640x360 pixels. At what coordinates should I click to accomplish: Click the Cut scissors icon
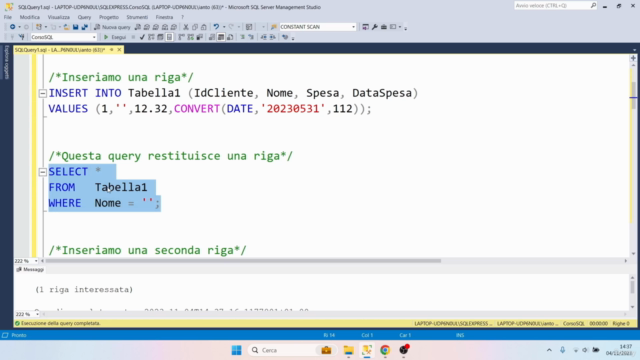(x=186, y=27)
